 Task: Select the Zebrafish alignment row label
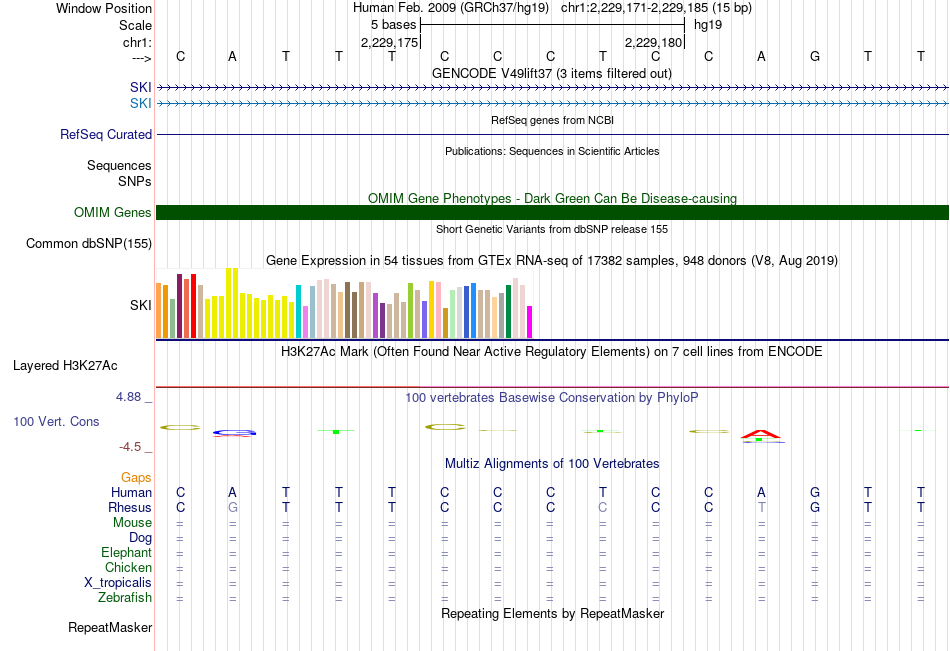pyautogui.click(x=125, y=597)
